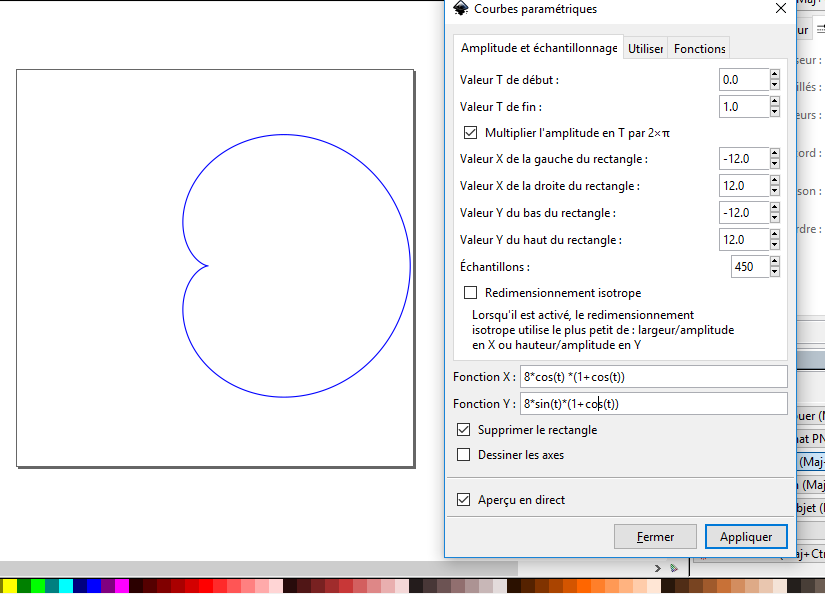Open the Utiliser tab
The image size is (825, 594).
pos(645,48)
